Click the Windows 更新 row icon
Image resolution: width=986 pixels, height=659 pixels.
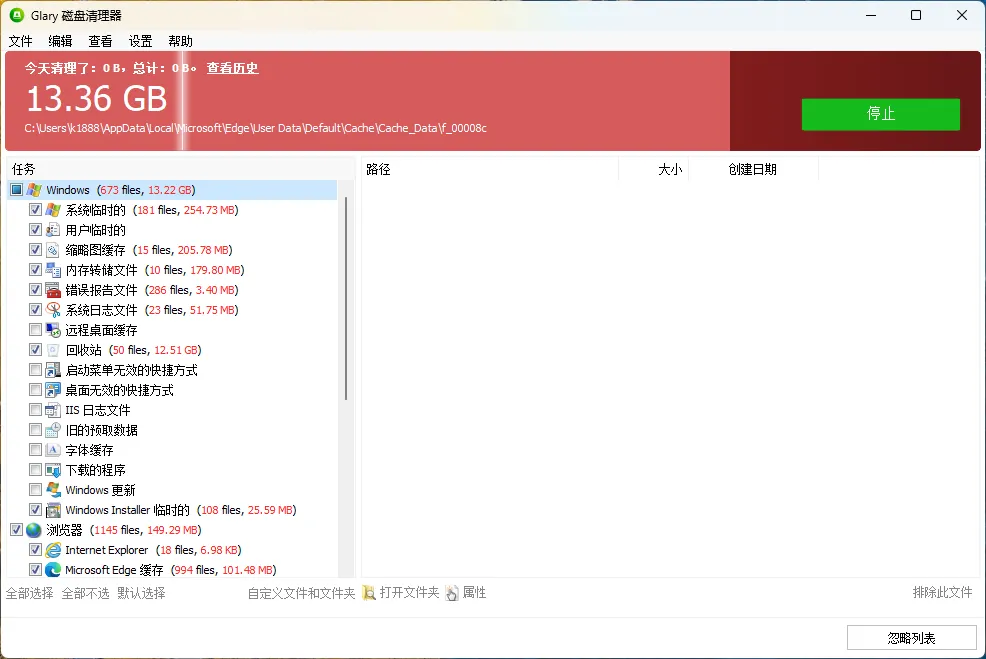coord(53,490)
